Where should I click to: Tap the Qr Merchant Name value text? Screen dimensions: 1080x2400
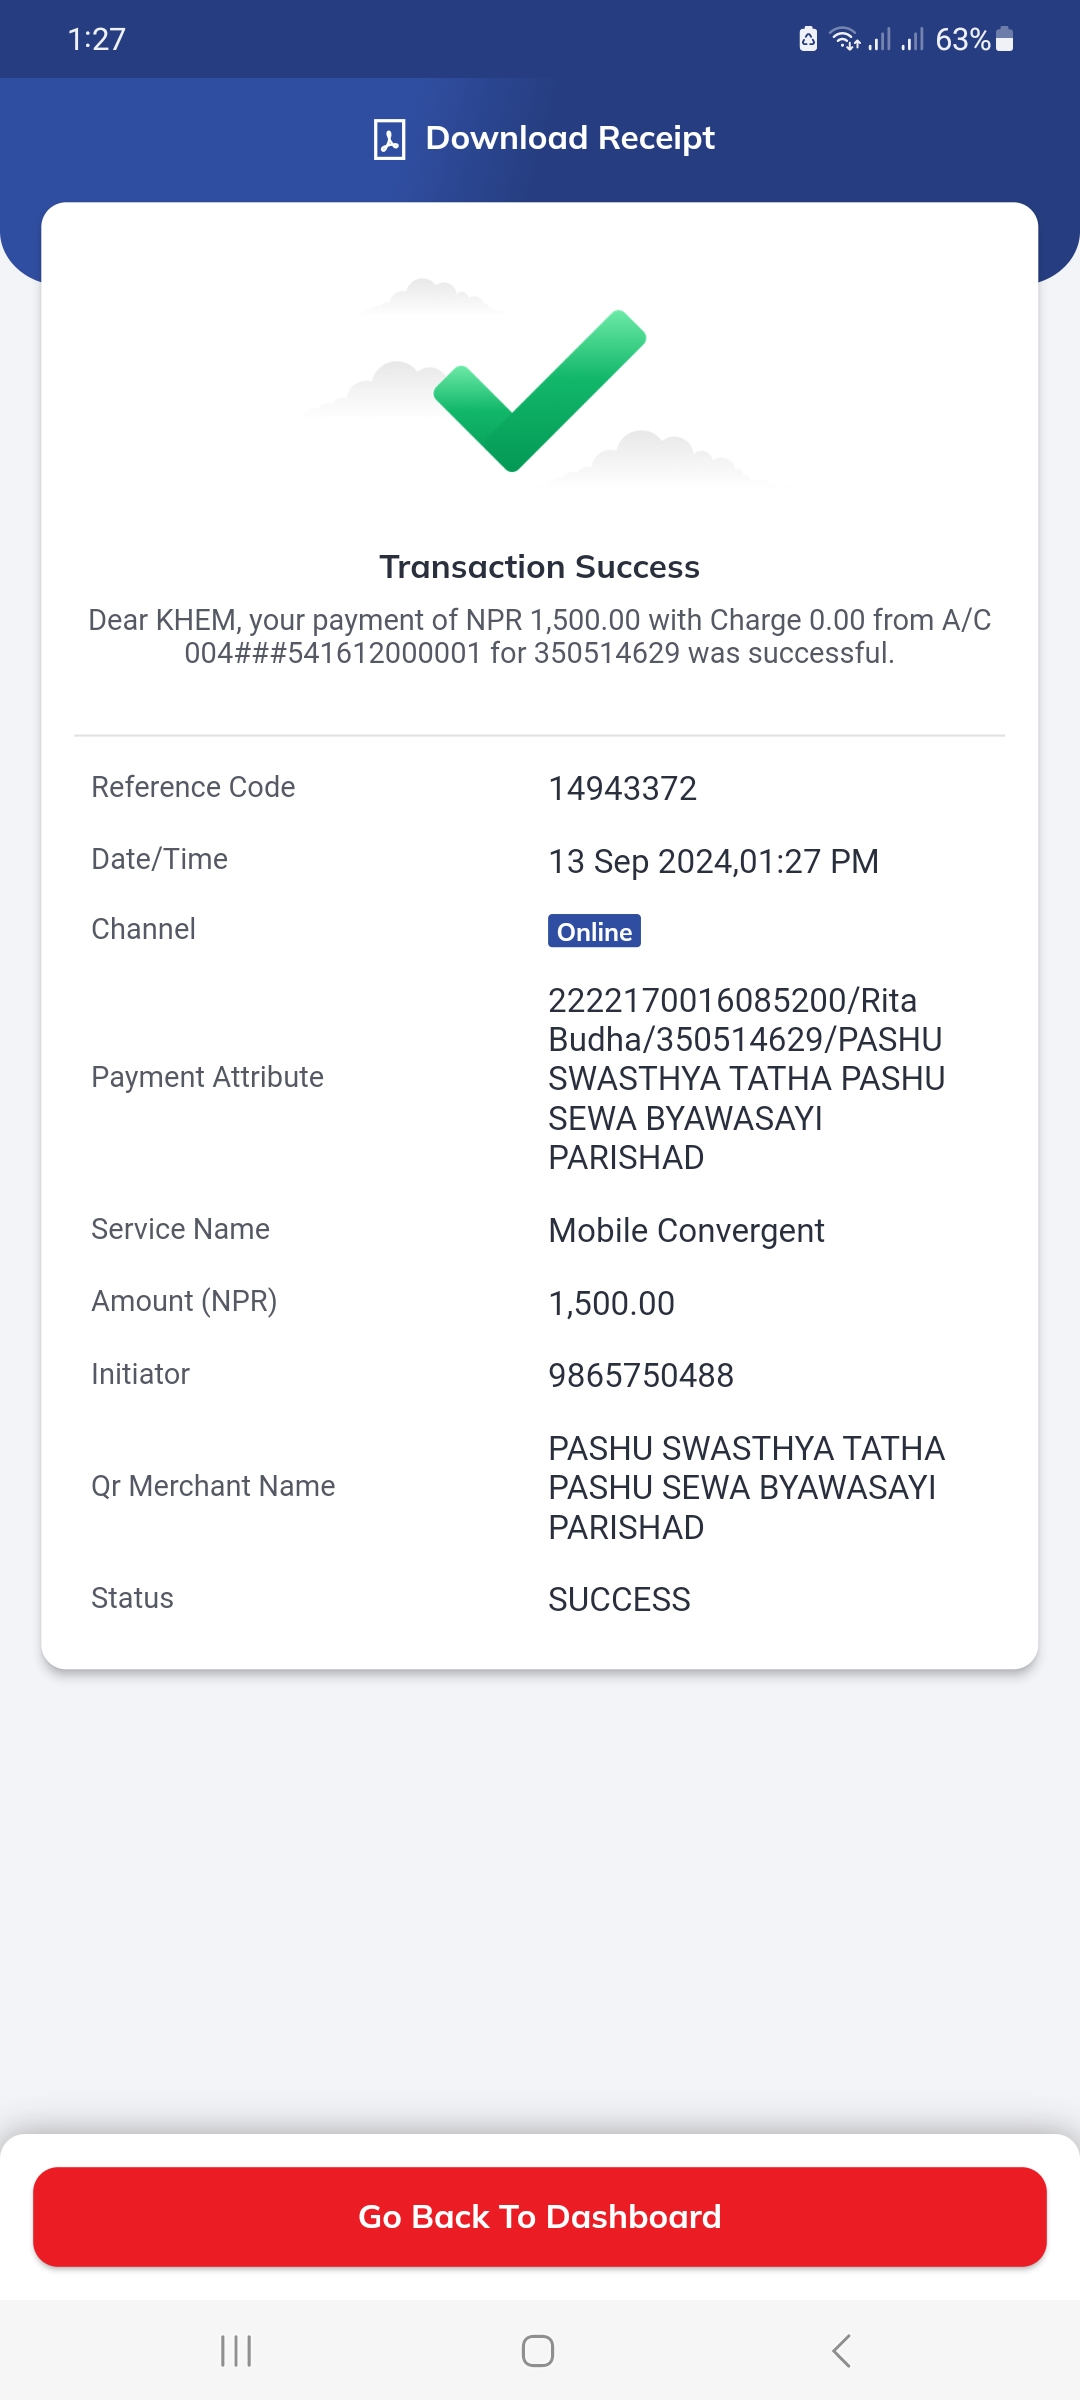(746, 1488)
